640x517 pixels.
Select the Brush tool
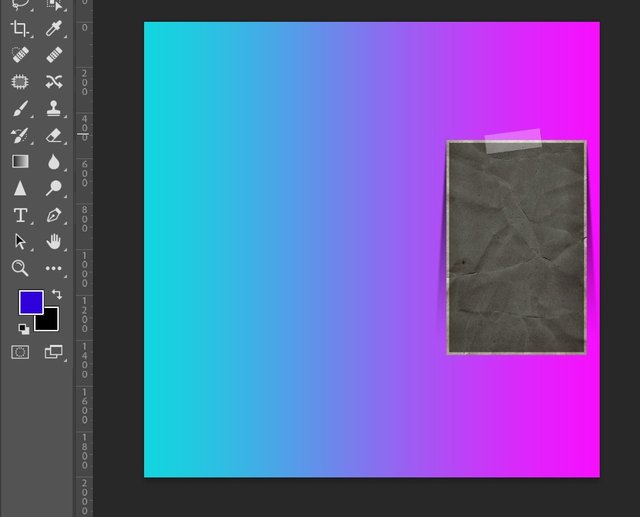point(20,109)
